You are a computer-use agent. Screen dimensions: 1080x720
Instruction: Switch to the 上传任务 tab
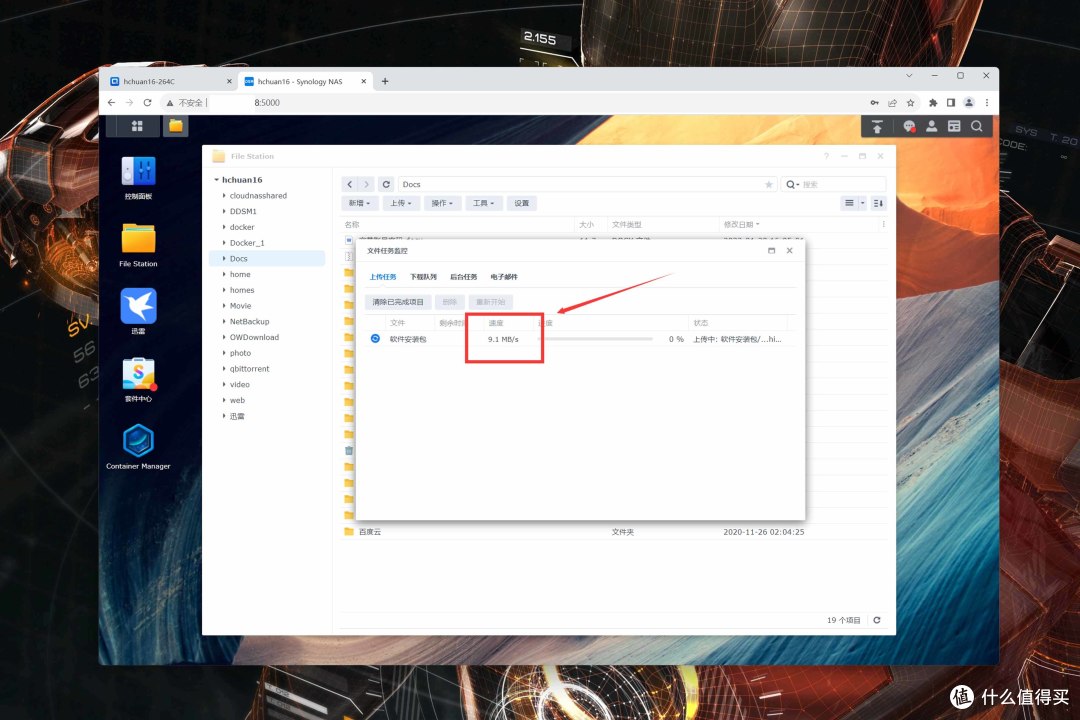coord(383,277)
